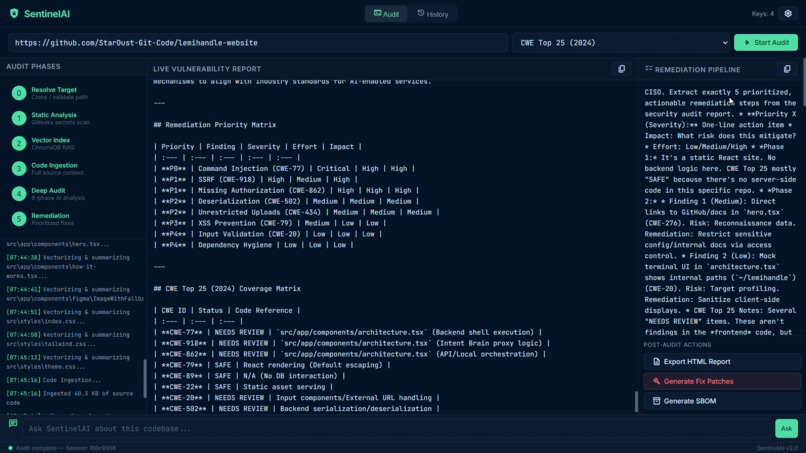Click log entry 'Ingested 40.3 KB of source code'
The image size is (806, 453).
click(70, 398)
